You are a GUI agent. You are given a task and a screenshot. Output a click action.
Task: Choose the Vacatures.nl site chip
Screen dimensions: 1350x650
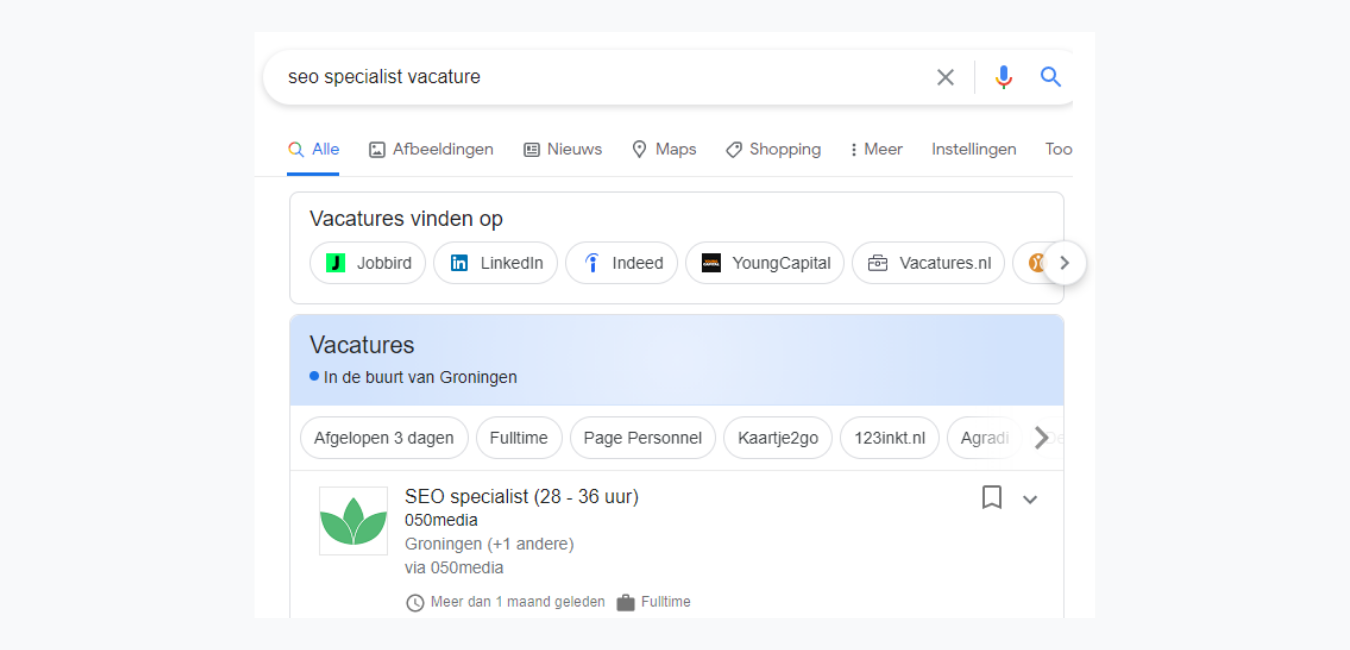[929, 263]
